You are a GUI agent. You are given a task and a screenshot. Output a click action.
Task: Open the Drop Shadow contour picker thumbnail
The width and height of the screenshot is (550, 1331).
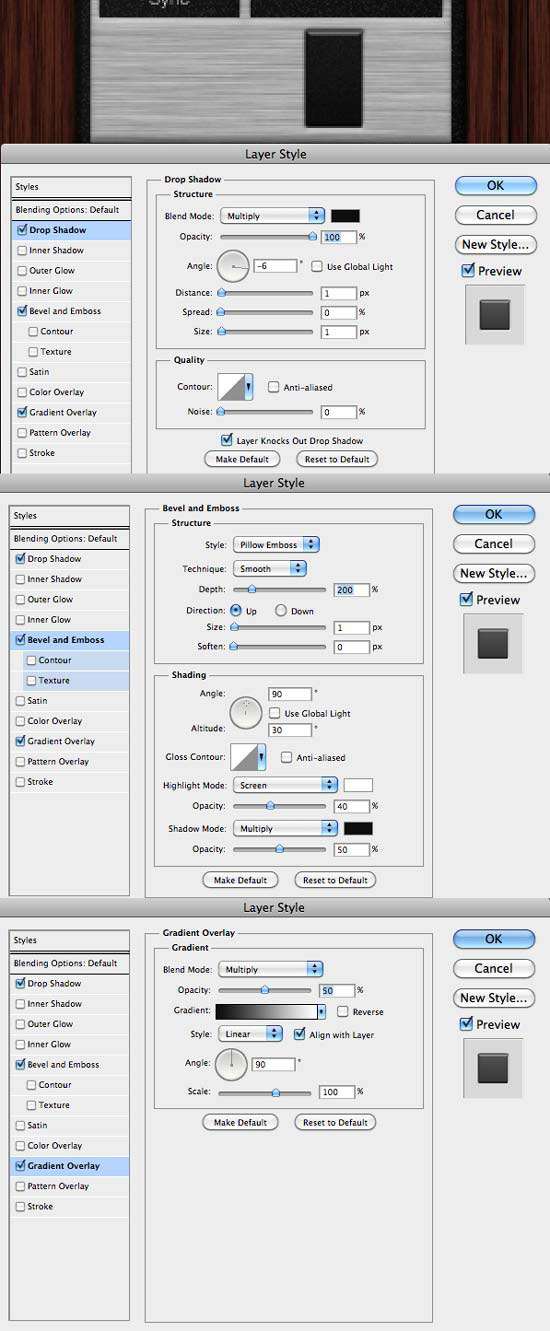click(235, 386)
